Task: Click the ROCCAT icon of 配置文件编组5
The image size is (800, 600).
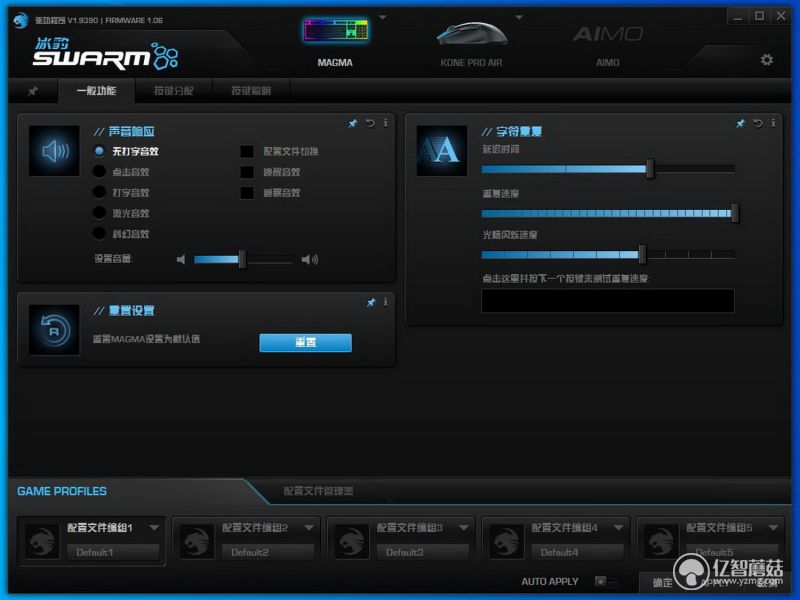Action: 662,541
